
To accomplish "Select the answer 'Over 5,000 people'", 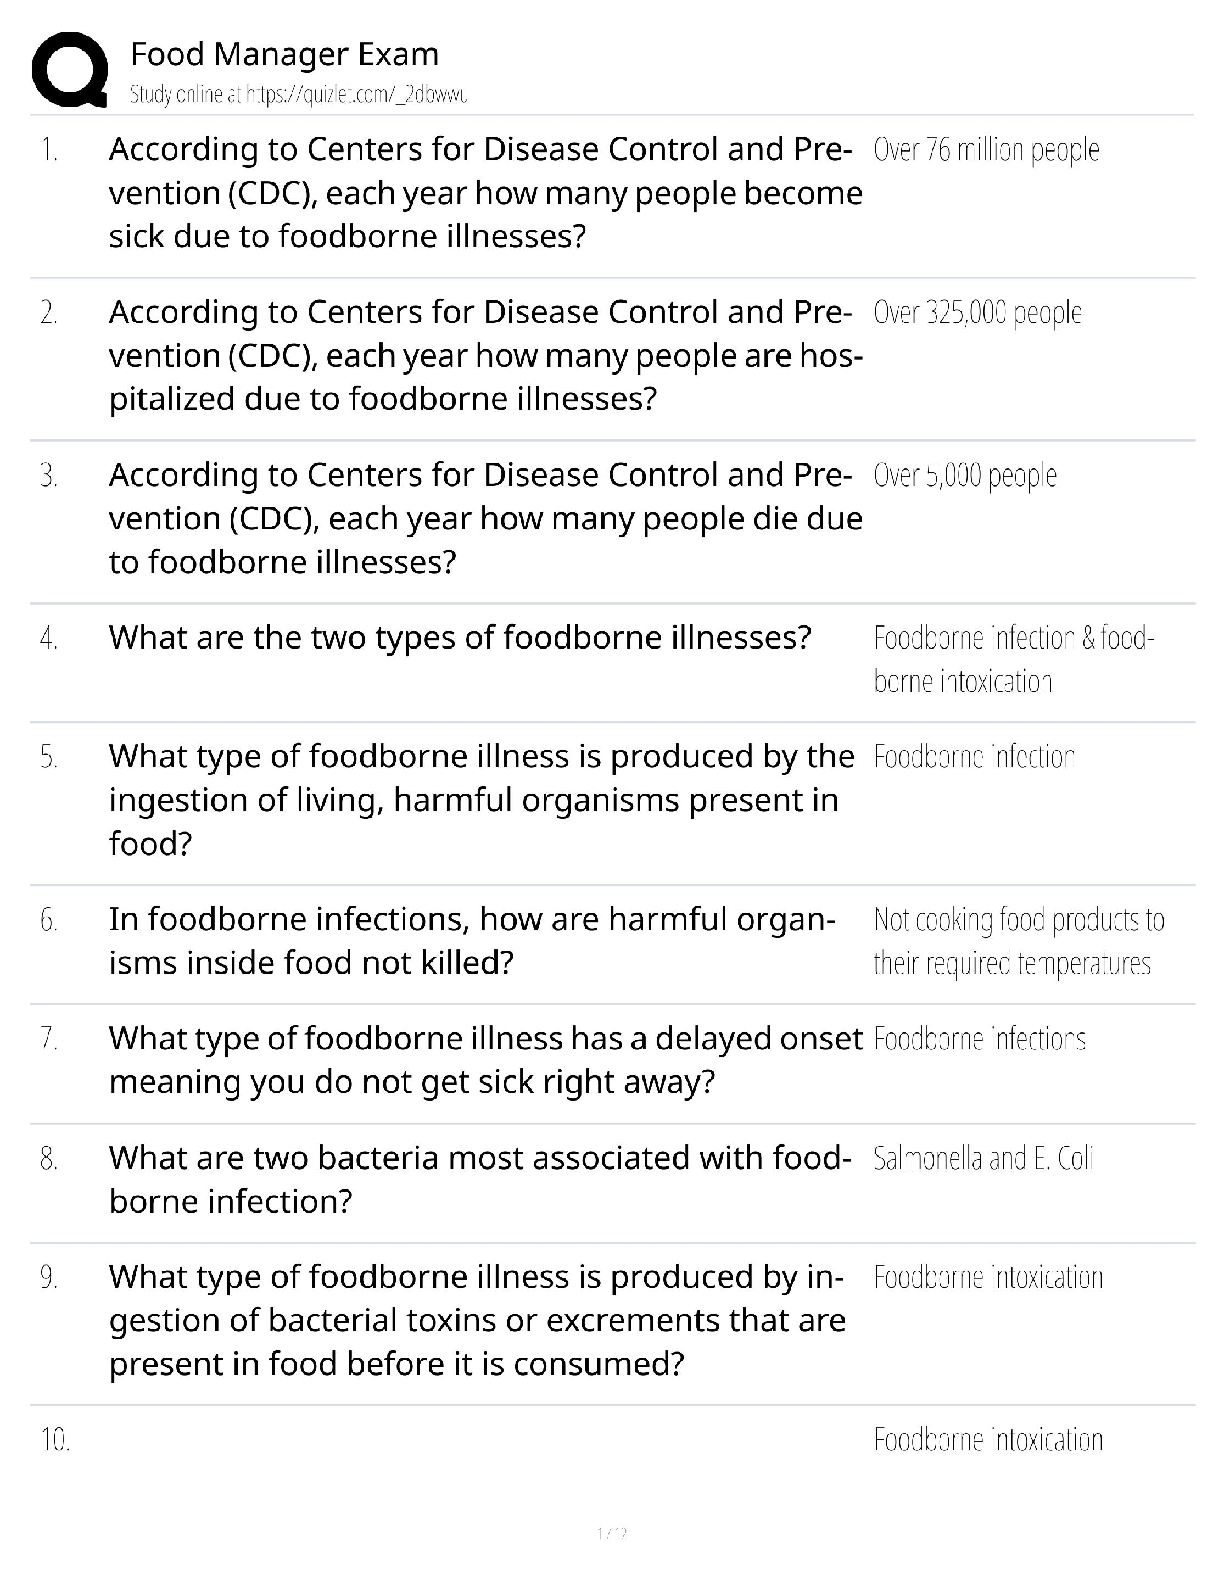I will 964,476.
